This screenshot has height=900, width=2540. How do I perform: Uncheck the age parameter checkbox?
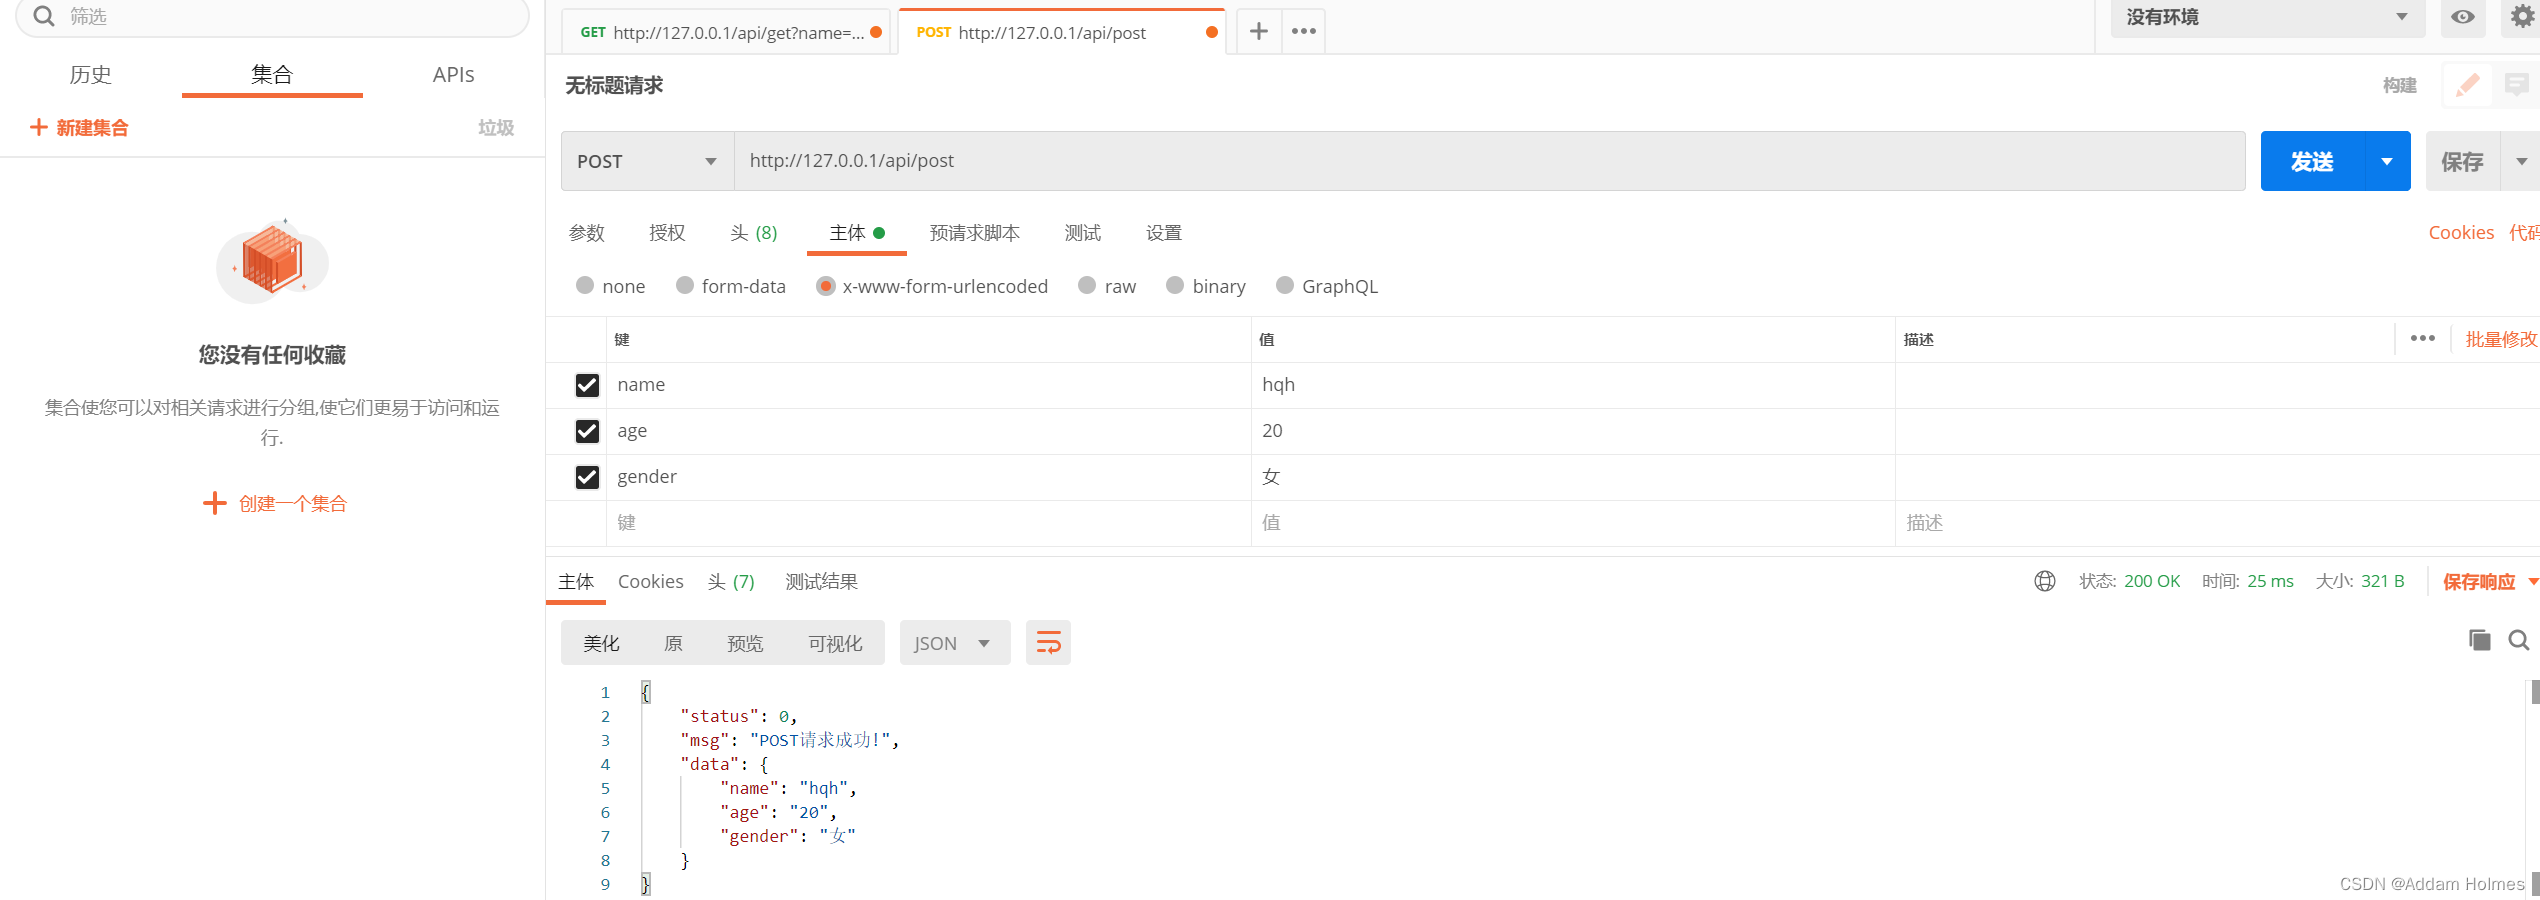(587, 431)
